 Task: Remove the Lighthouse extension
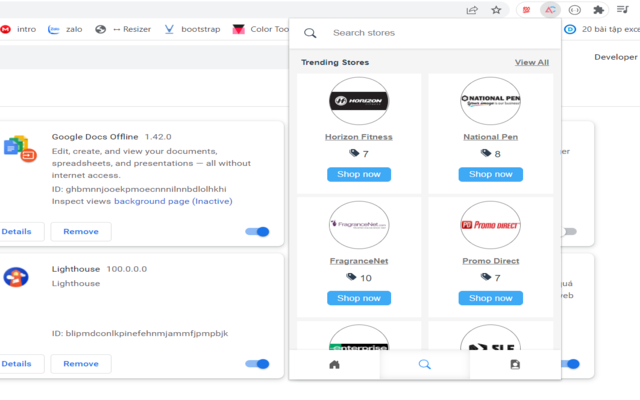(x=81, y=364)
